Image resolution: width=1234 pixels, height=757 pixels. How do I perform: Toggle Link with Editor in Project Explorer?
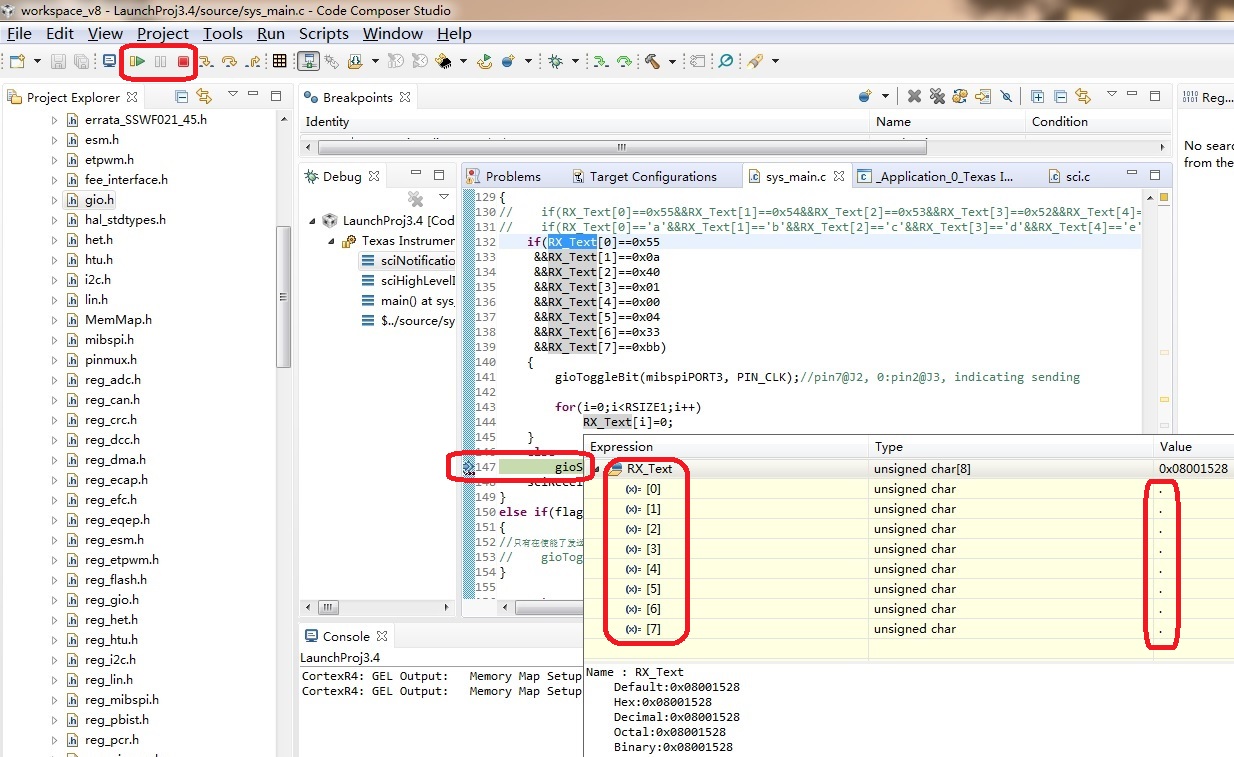pos(204,97)
